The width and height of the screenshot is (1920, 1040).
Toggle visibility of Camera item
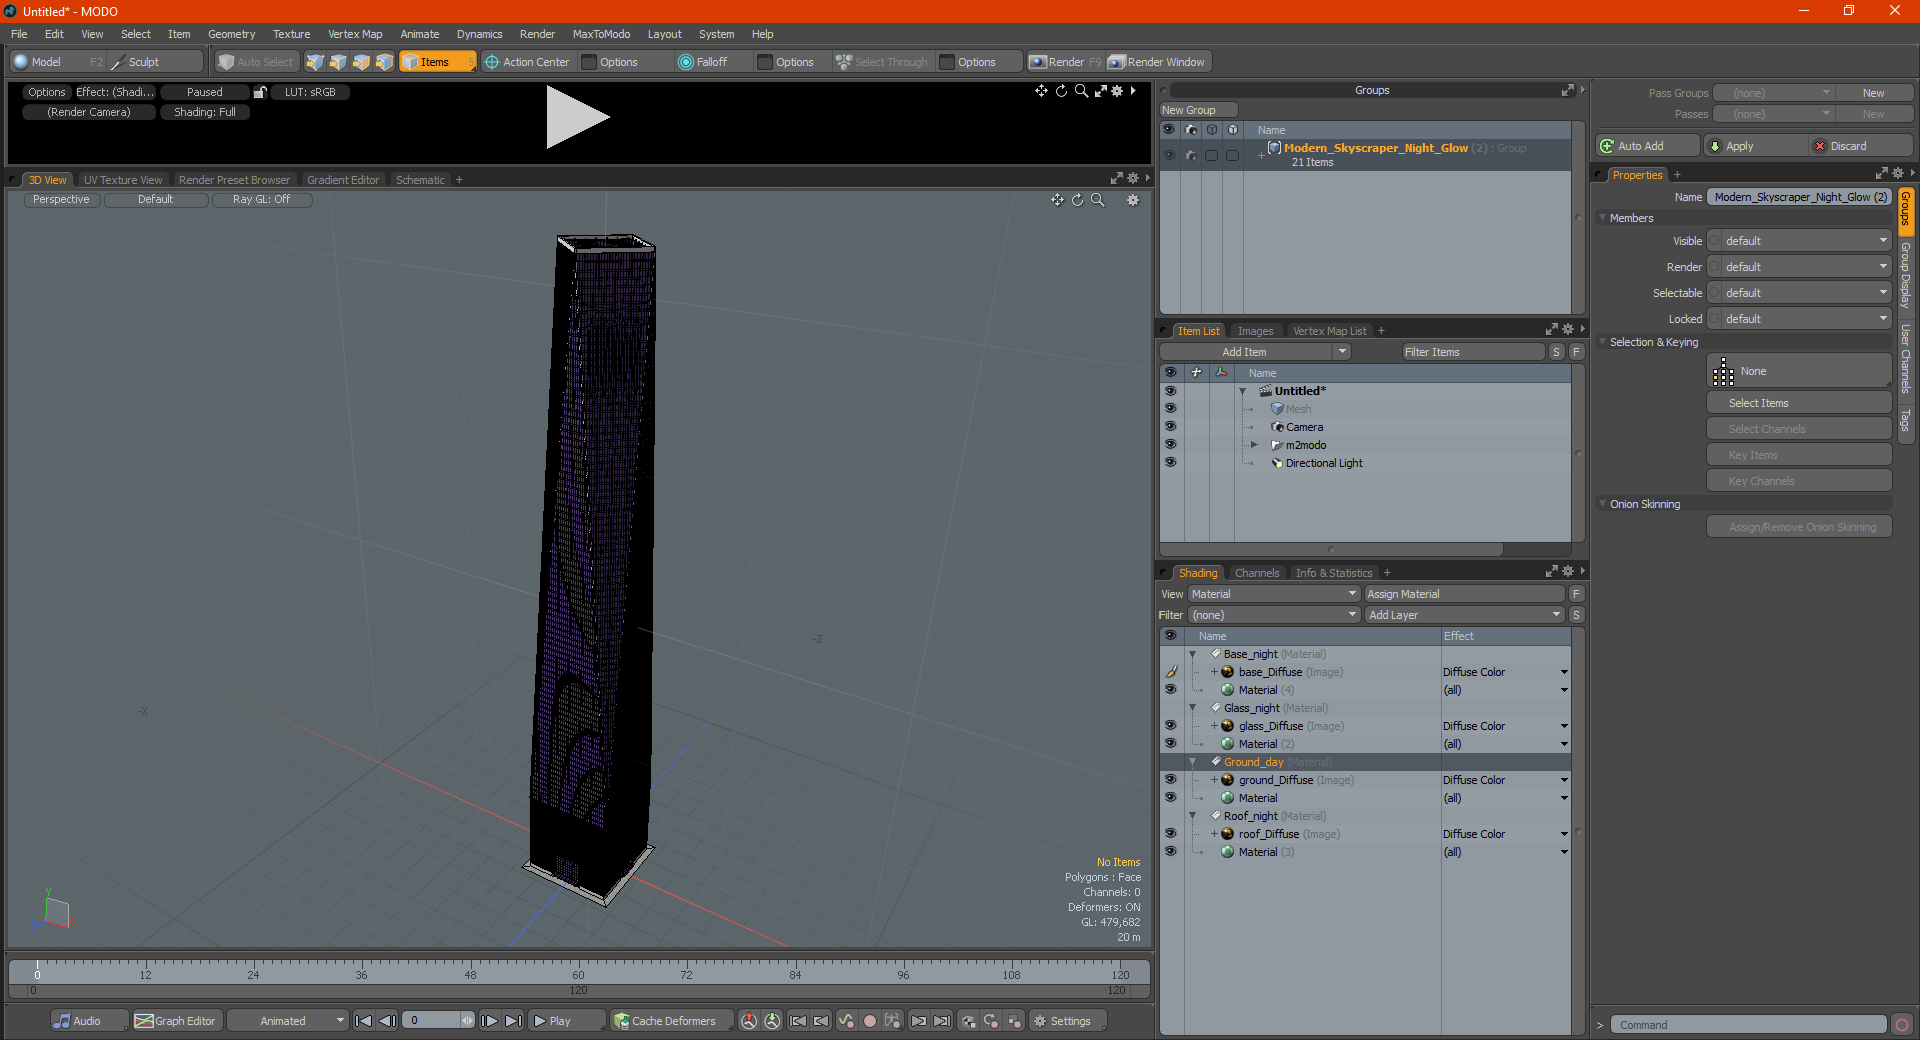(x=1170, y=427)
